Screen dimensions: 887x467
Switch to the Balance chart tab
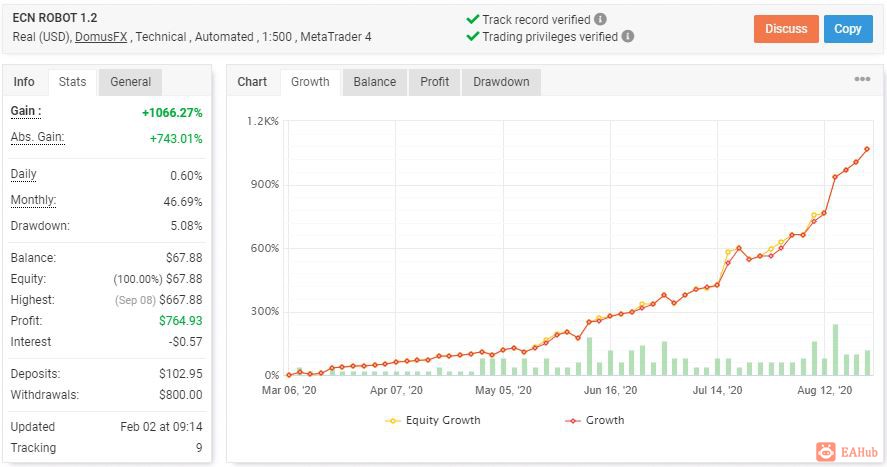(374, 82)
